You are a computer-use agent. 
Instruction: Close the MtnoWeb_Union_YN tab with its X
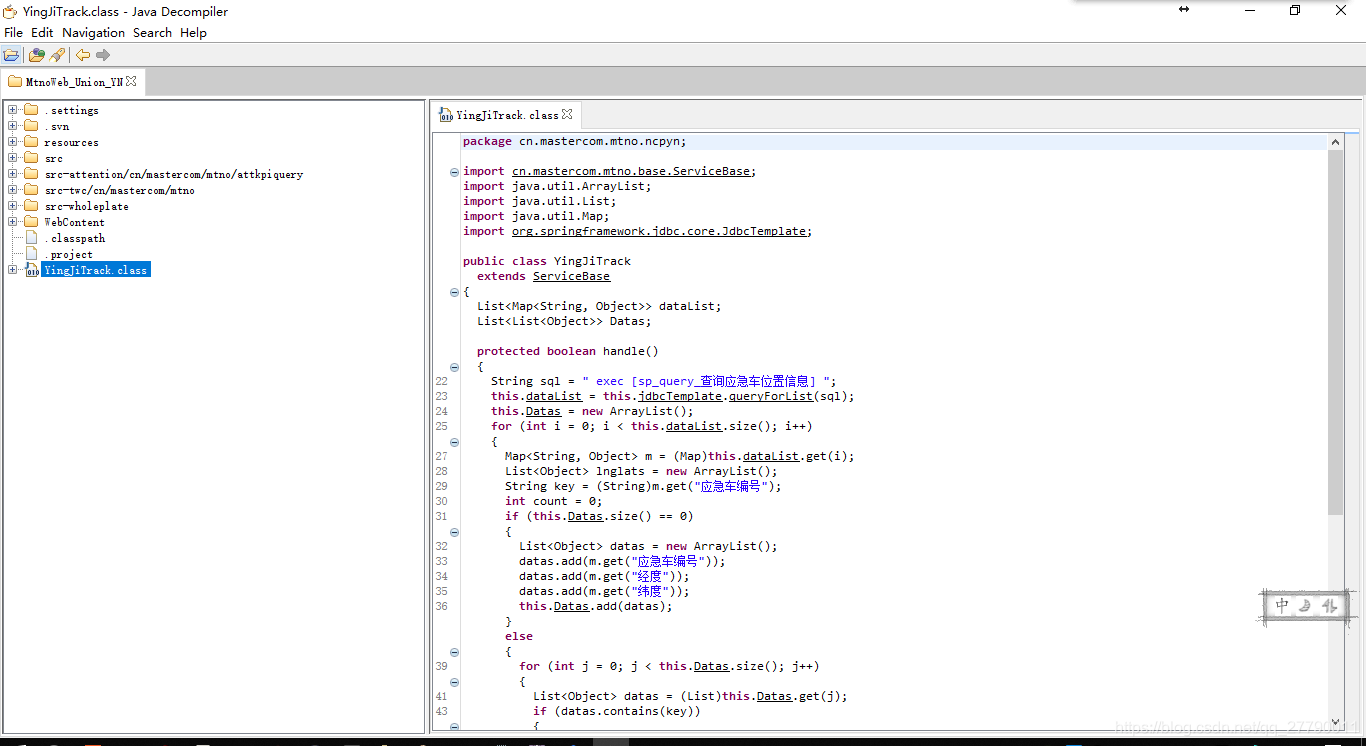pos(131,81)
